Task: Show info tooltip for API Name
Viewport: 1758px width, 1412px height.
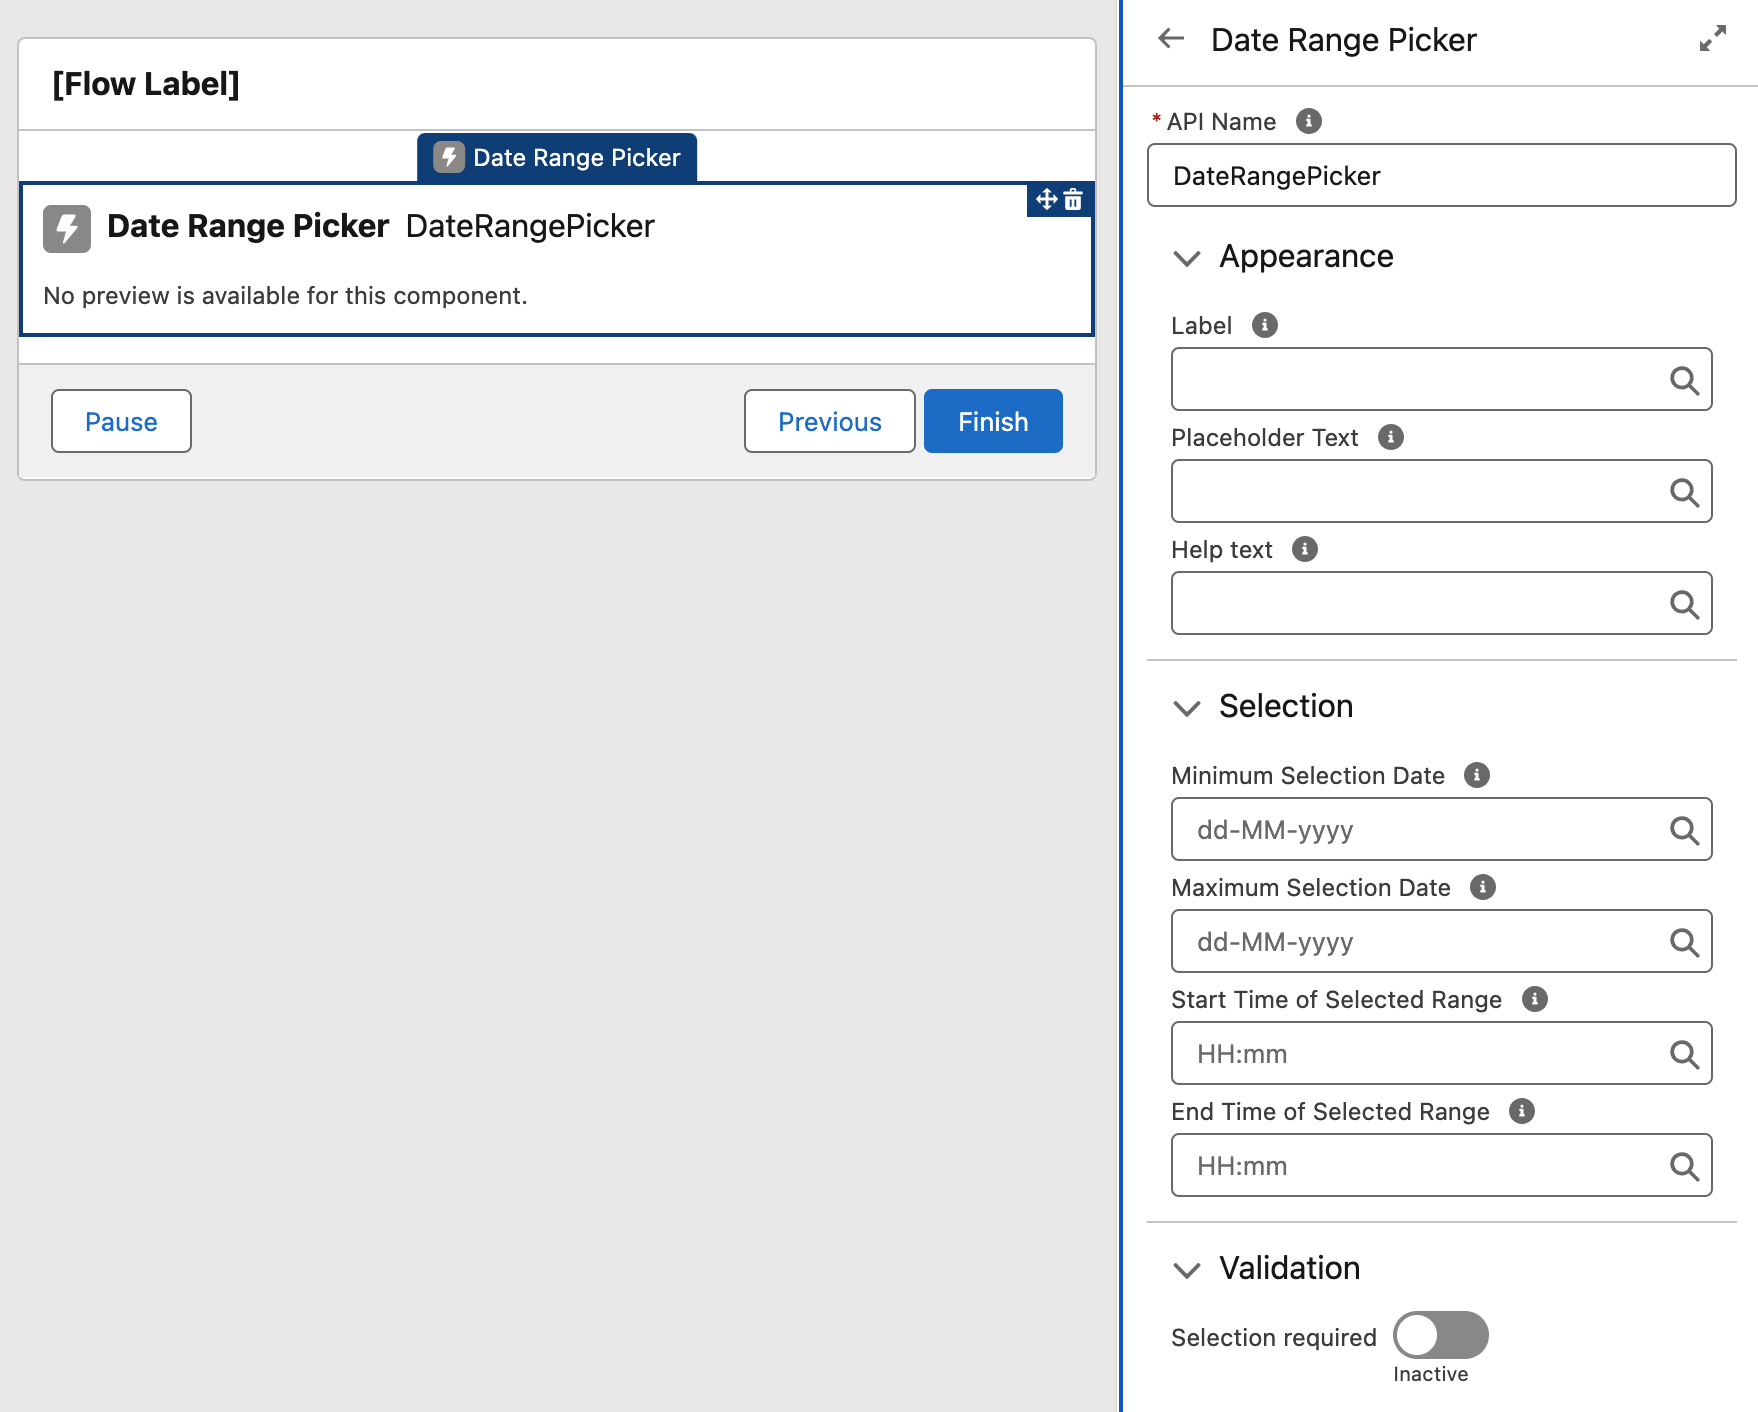Action: pyautogui.click(x=1308, y=121)
